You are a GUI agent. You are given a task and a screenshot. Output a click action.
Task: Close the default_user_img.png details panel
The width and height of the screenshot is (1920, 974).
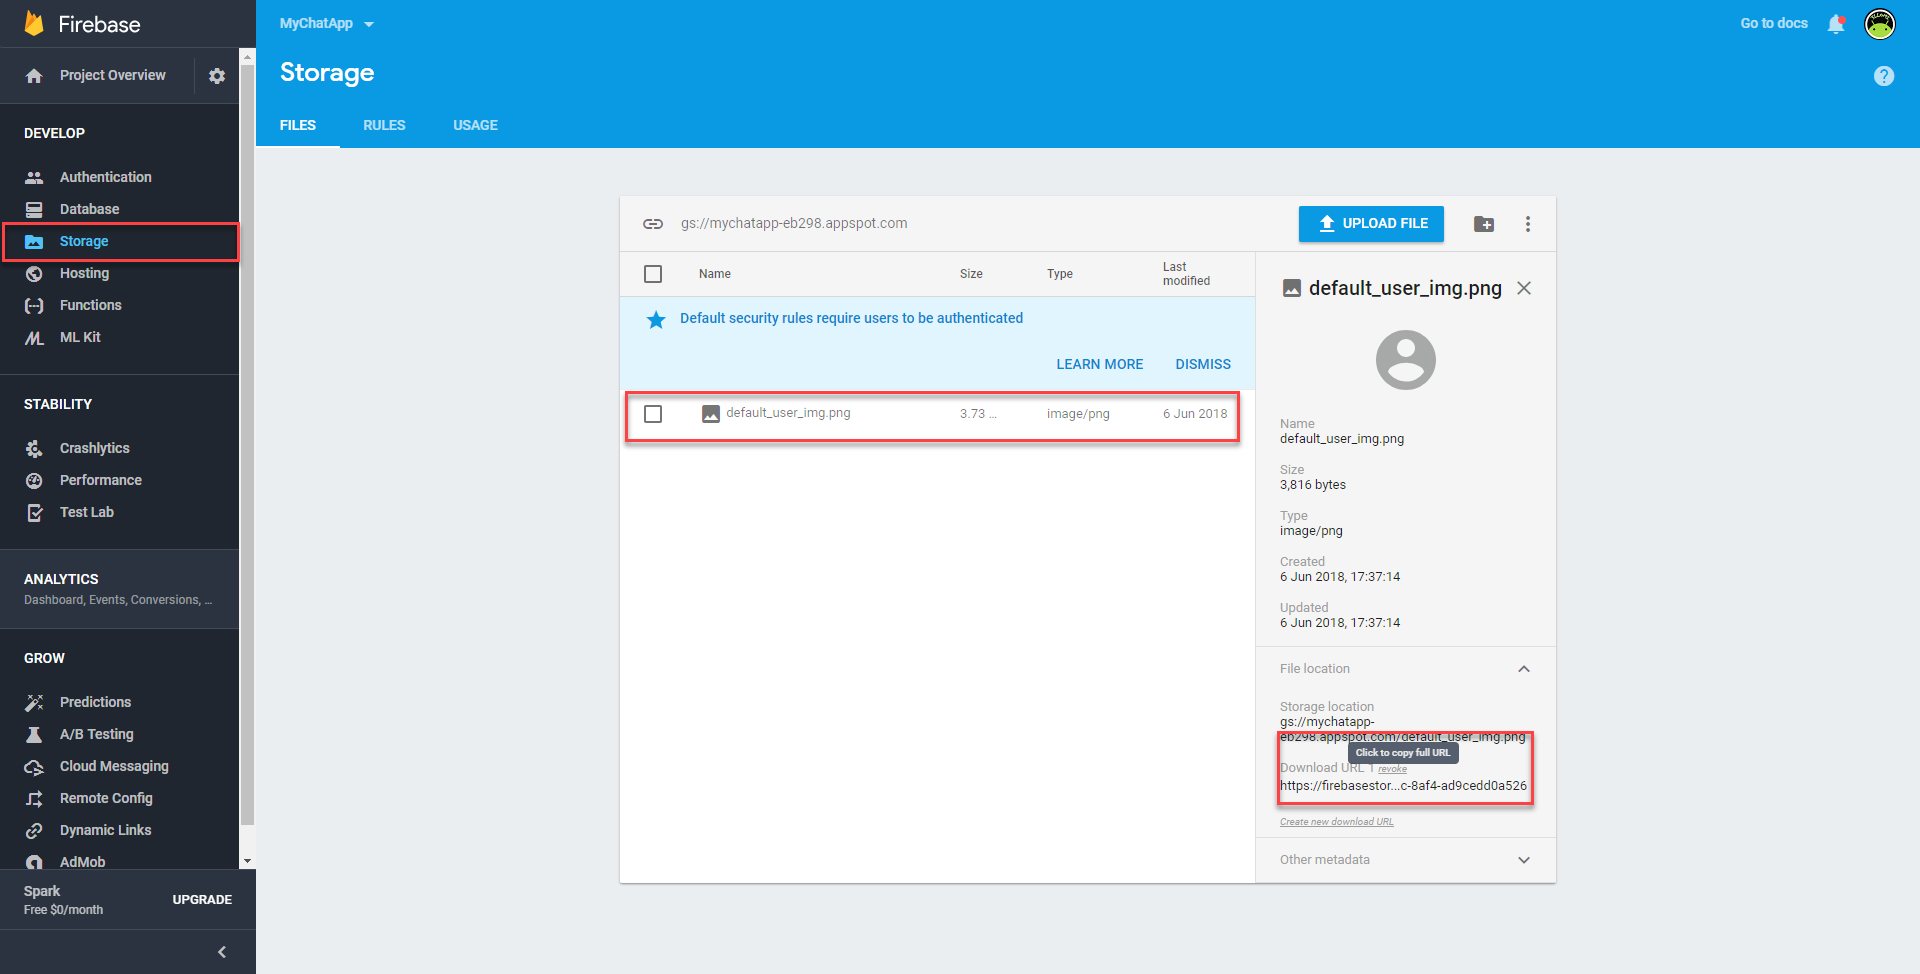click(1523, 289)
